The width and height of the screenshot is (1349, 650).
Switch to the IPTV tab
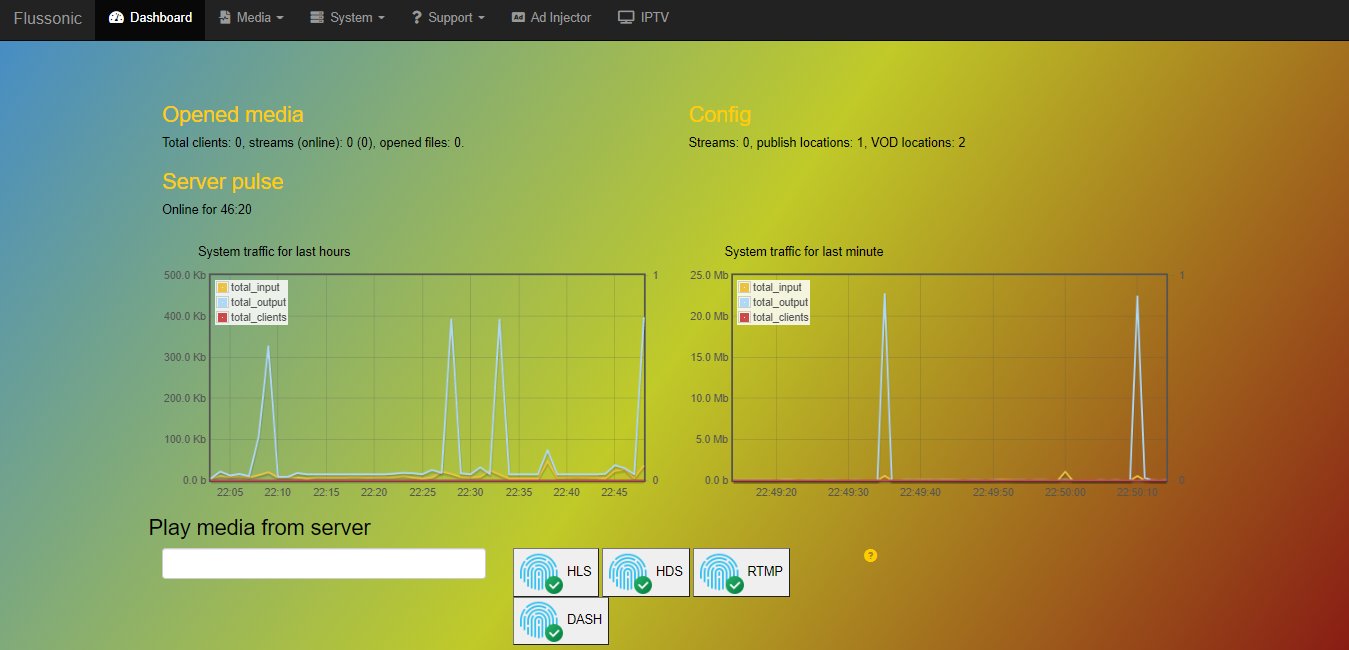pyautogui.click(x=644, y=18)
